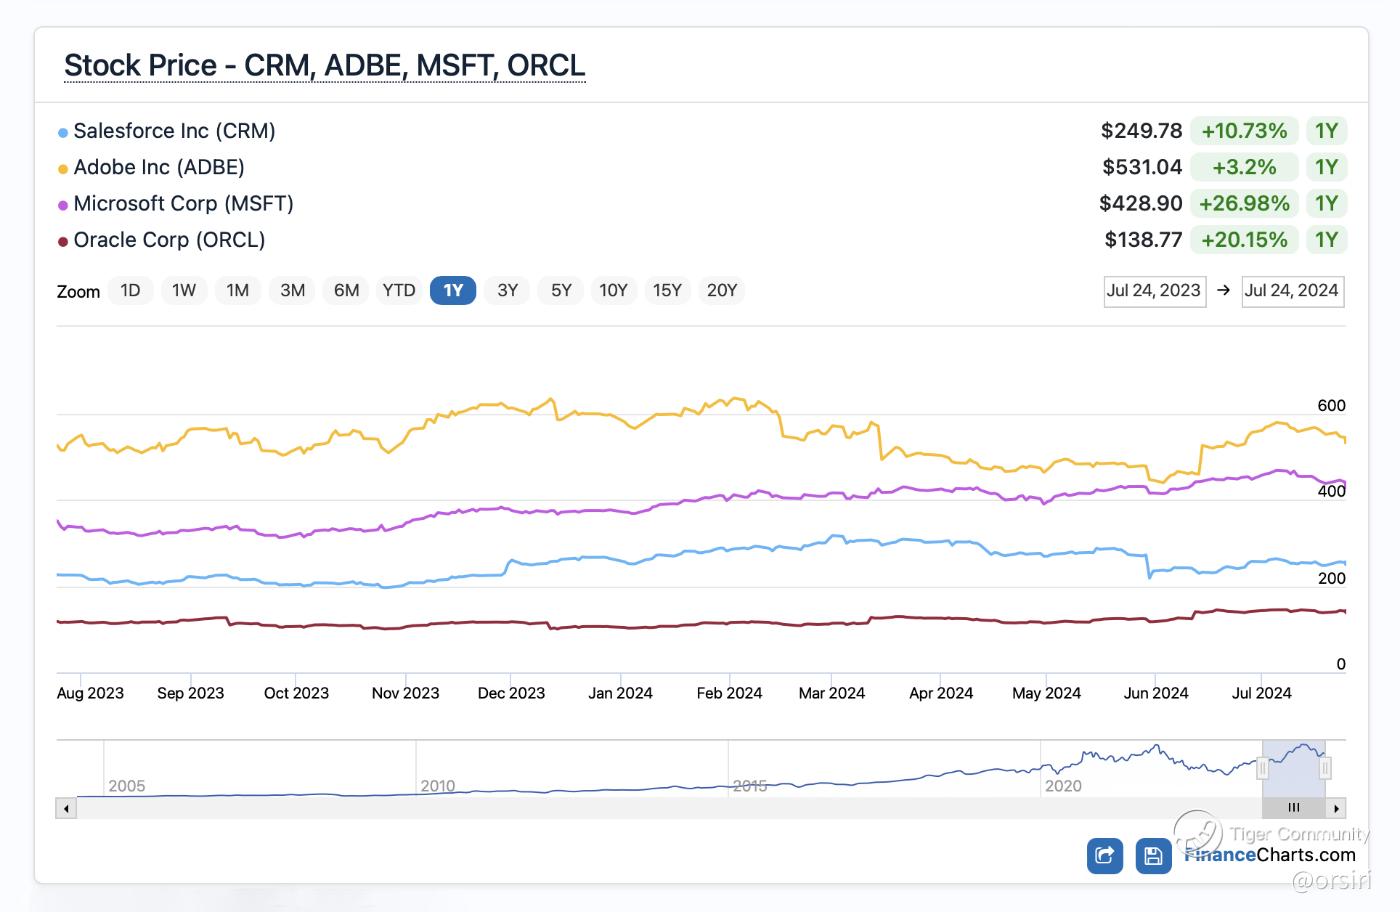This screenshot has height=912, width=1400.
Task: Toggle Oracle Corp (ORCL) series in legend
Action: (x=169, y=240)
